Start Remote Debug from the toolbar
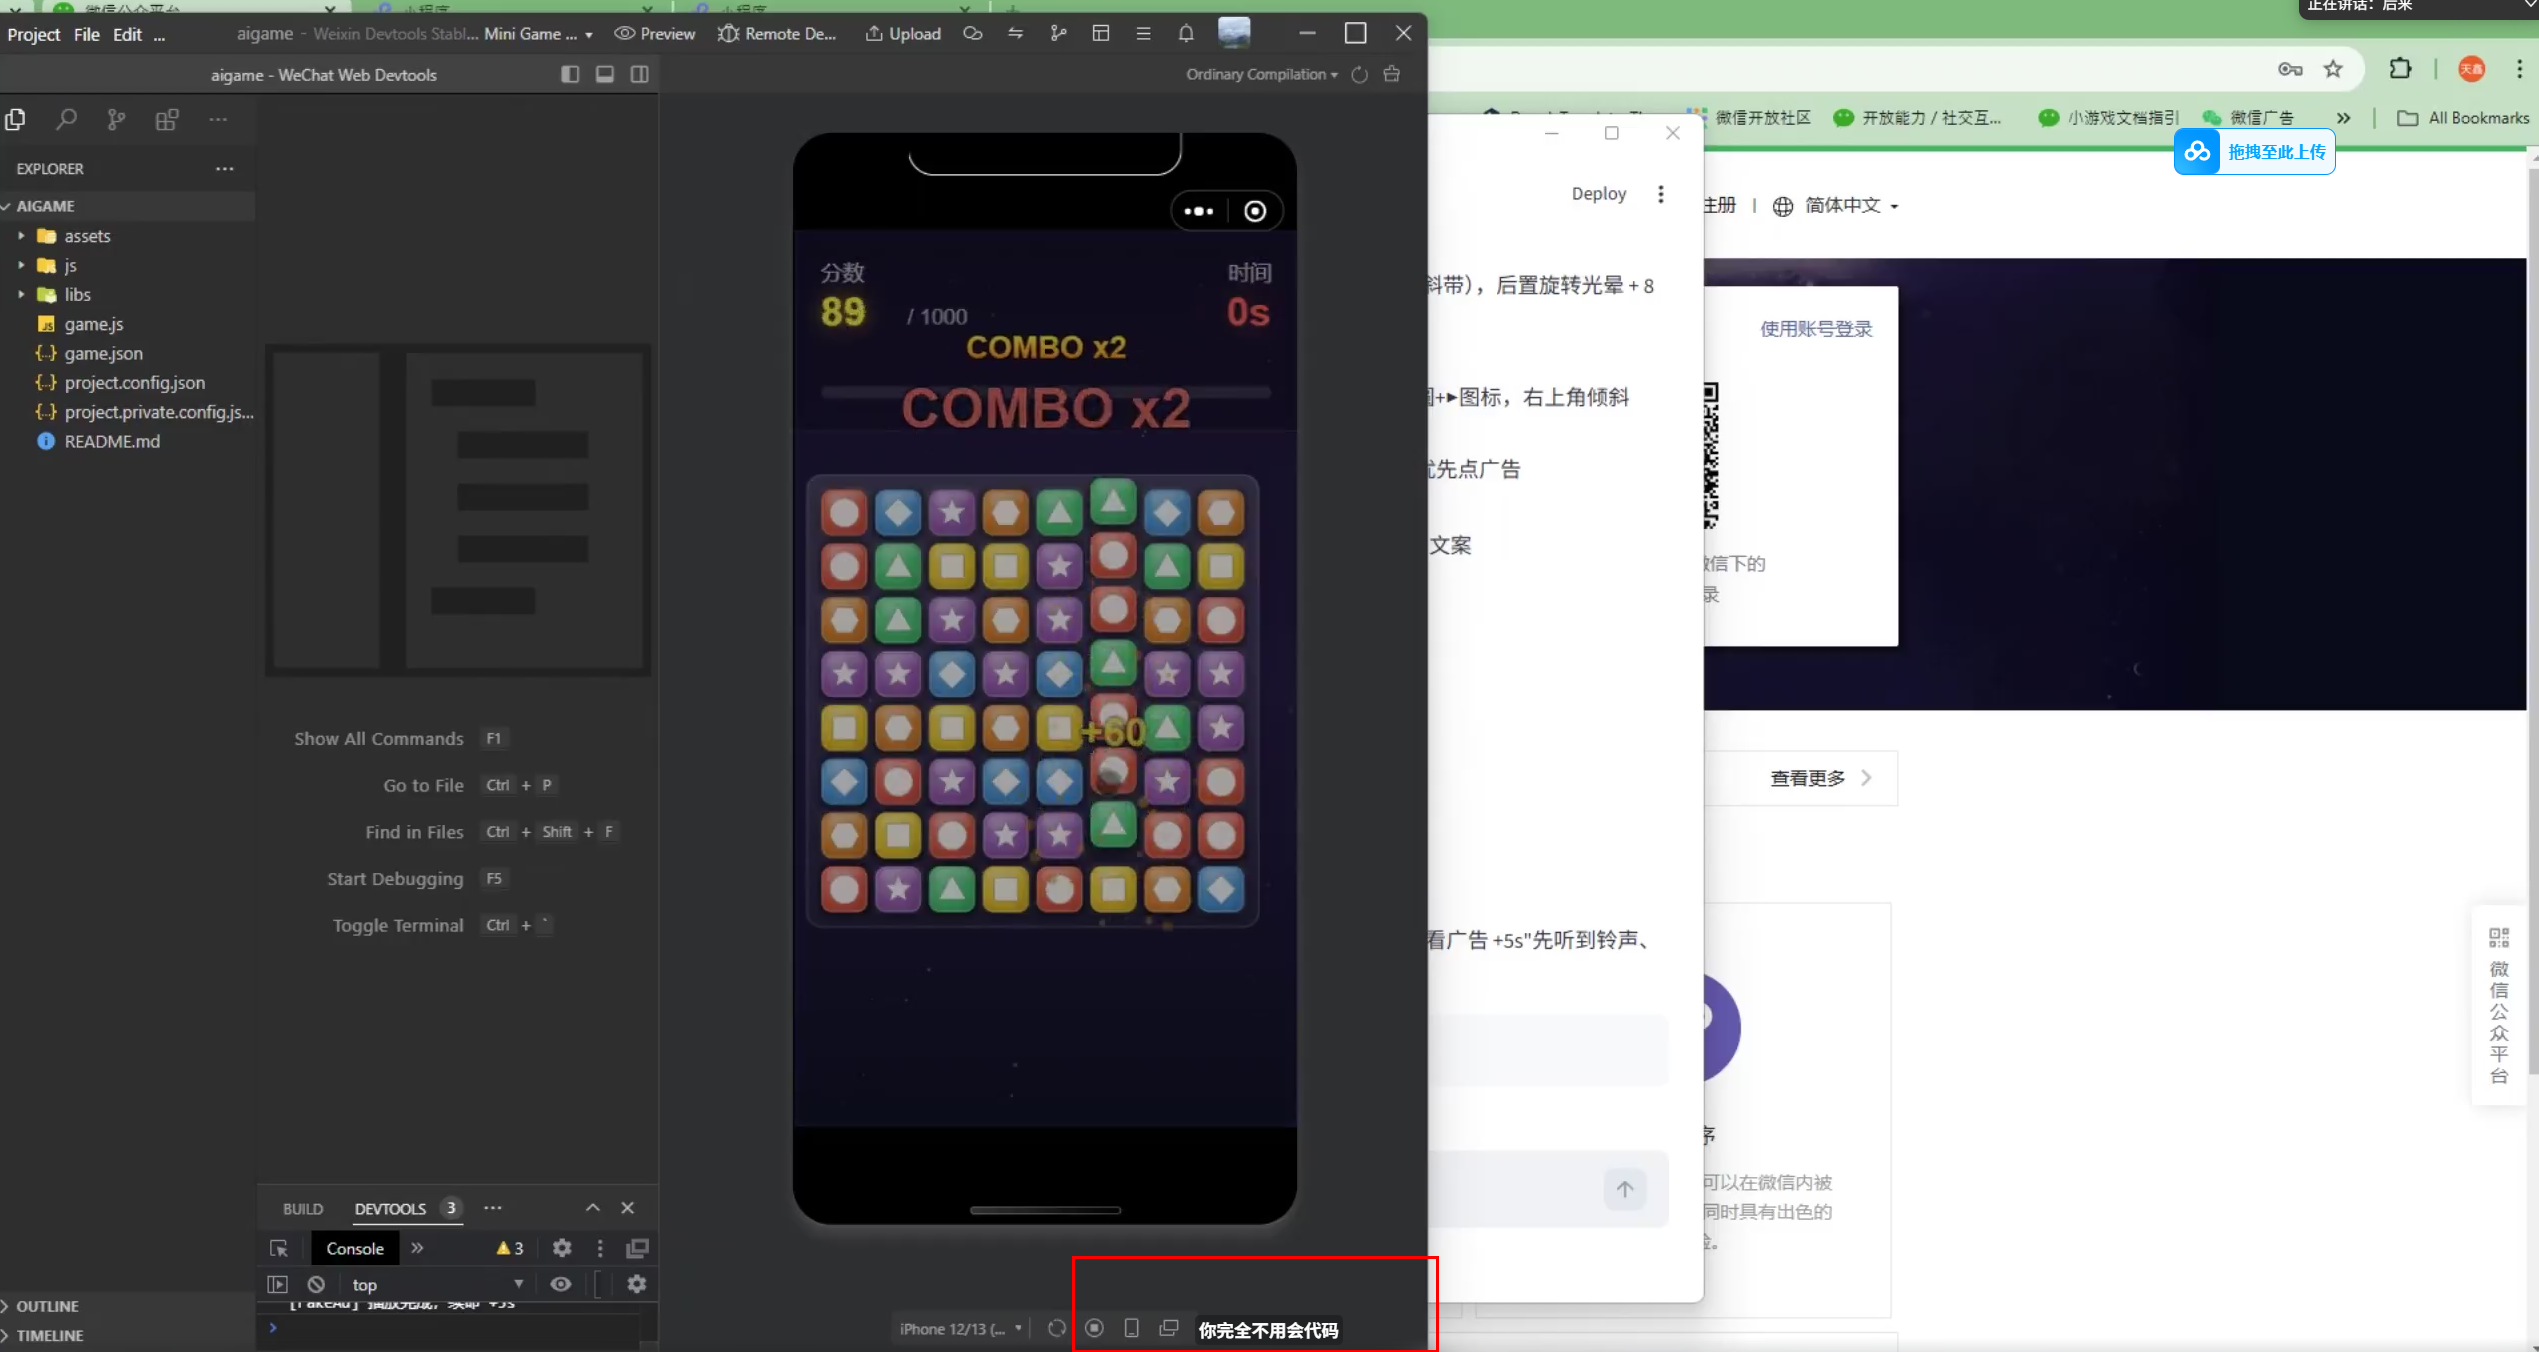The height and width of the screenshot is (1352, 2539). [x=776, y=34]
